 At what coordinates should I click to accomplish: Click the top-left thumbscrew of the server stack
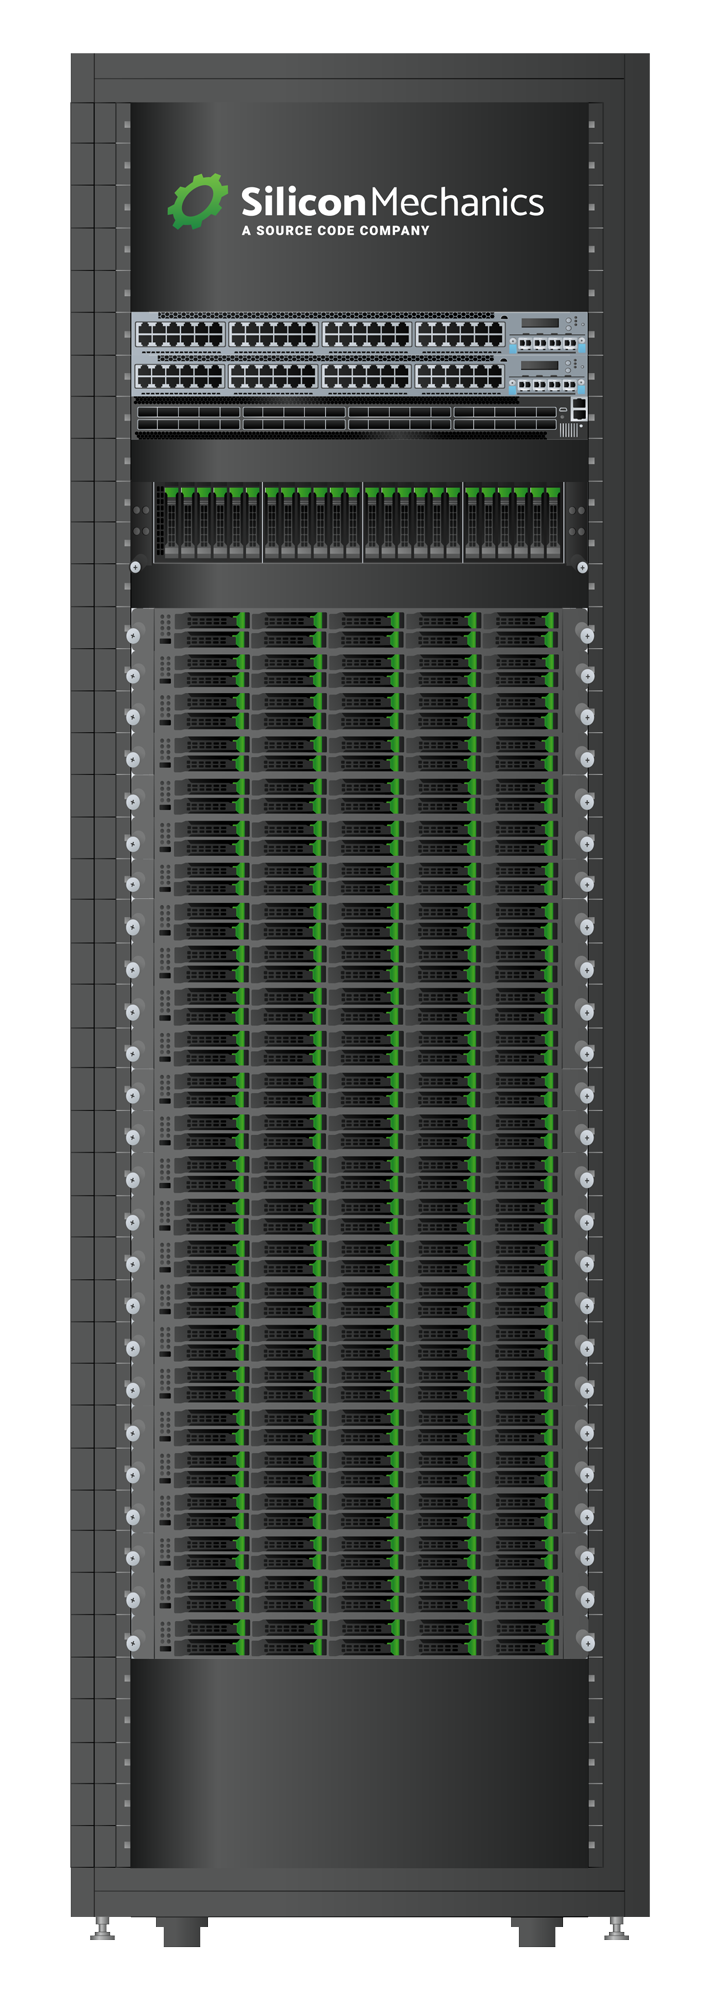(133, 634)
